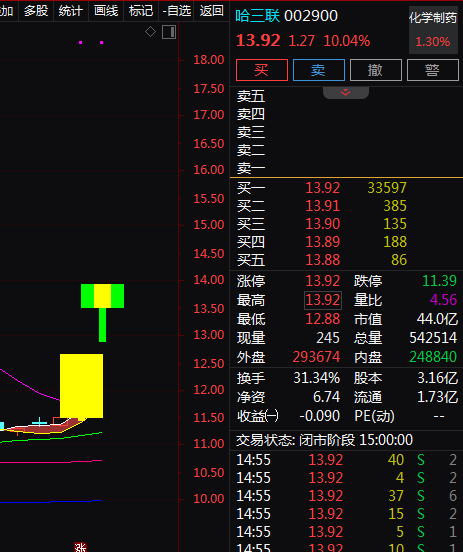Toggle the side panel layout icon

169,32
